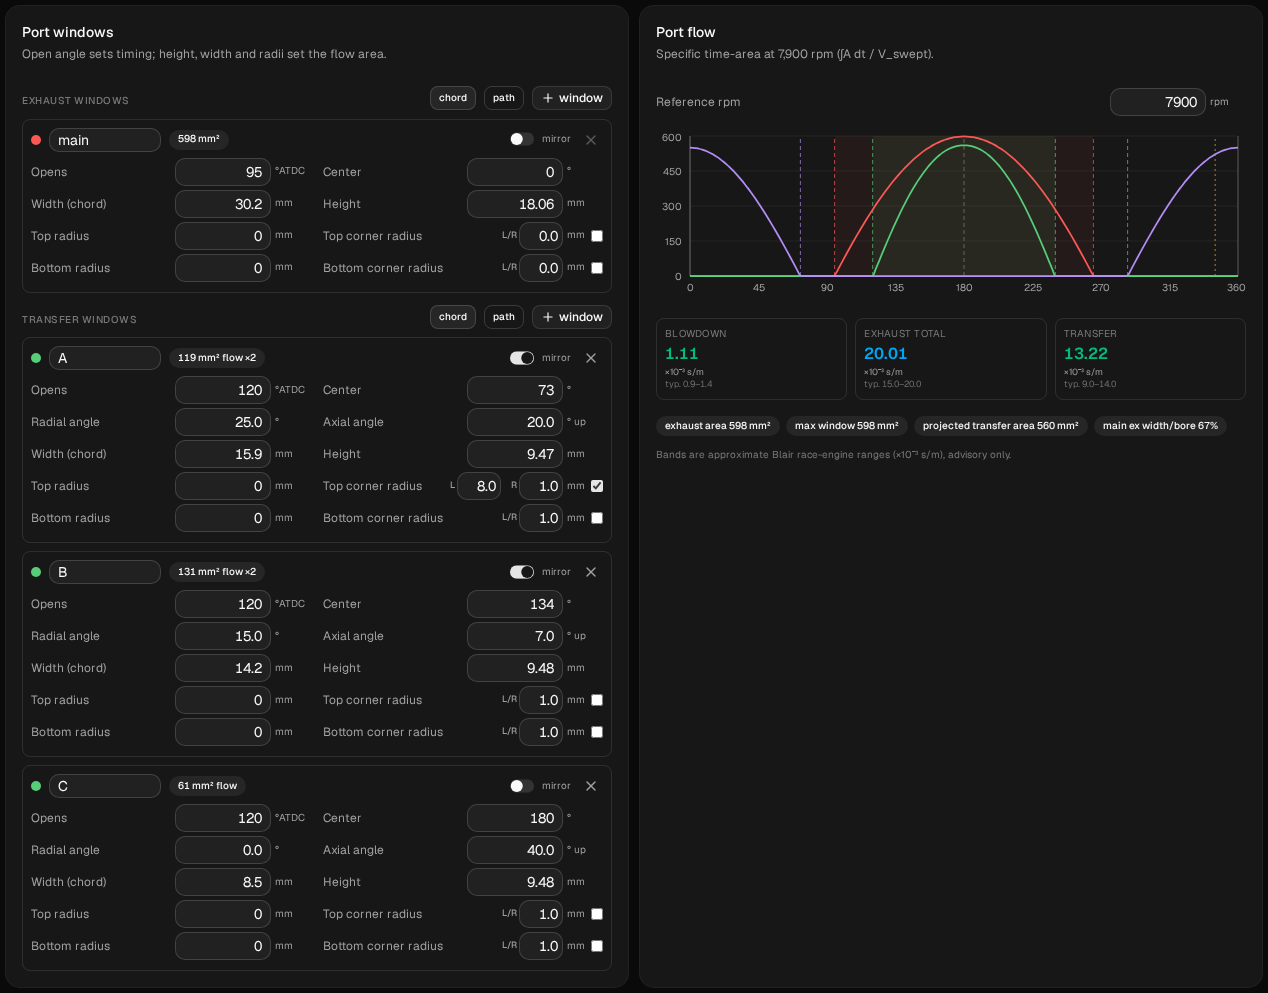Edit window A Axial angle field

(x=515, y=422)
